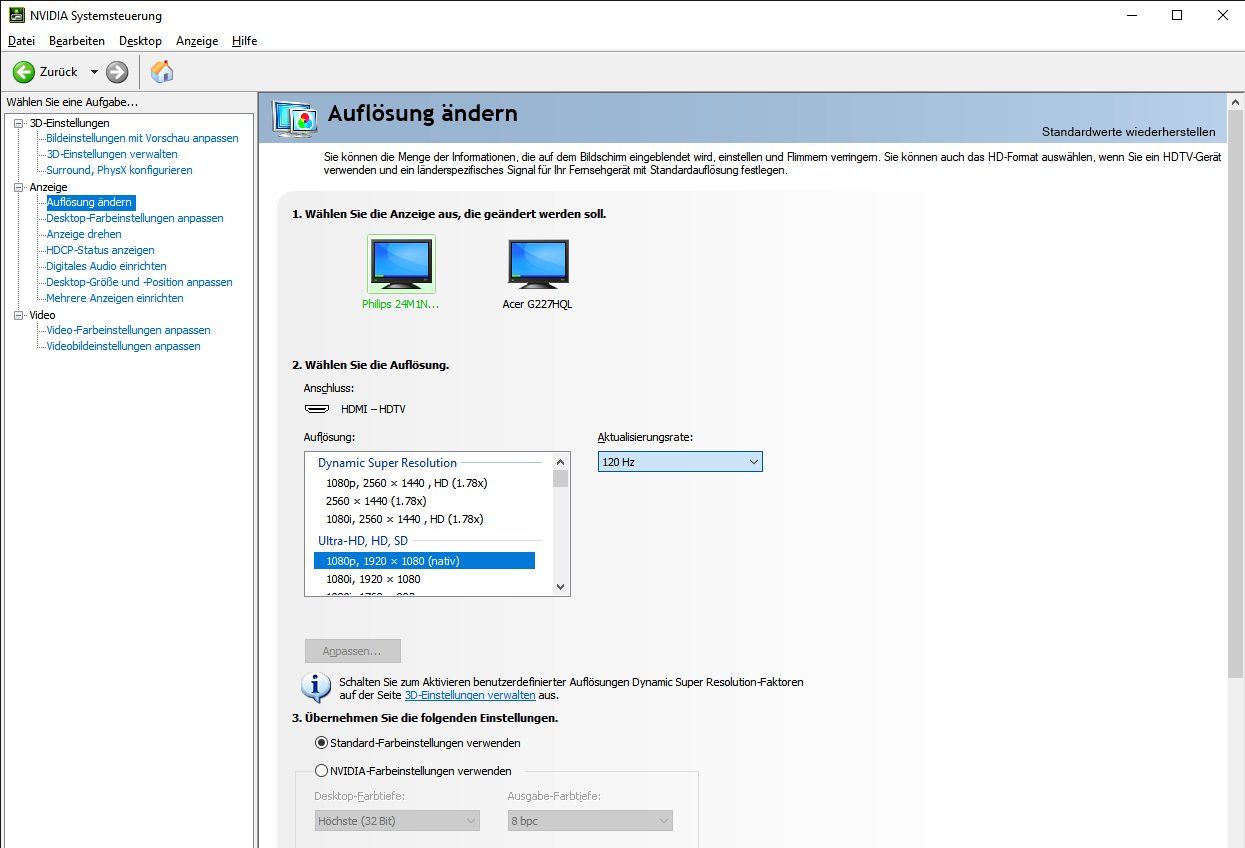
Task: Select the Acer G227HQL monitor icon
Action: 538,264
